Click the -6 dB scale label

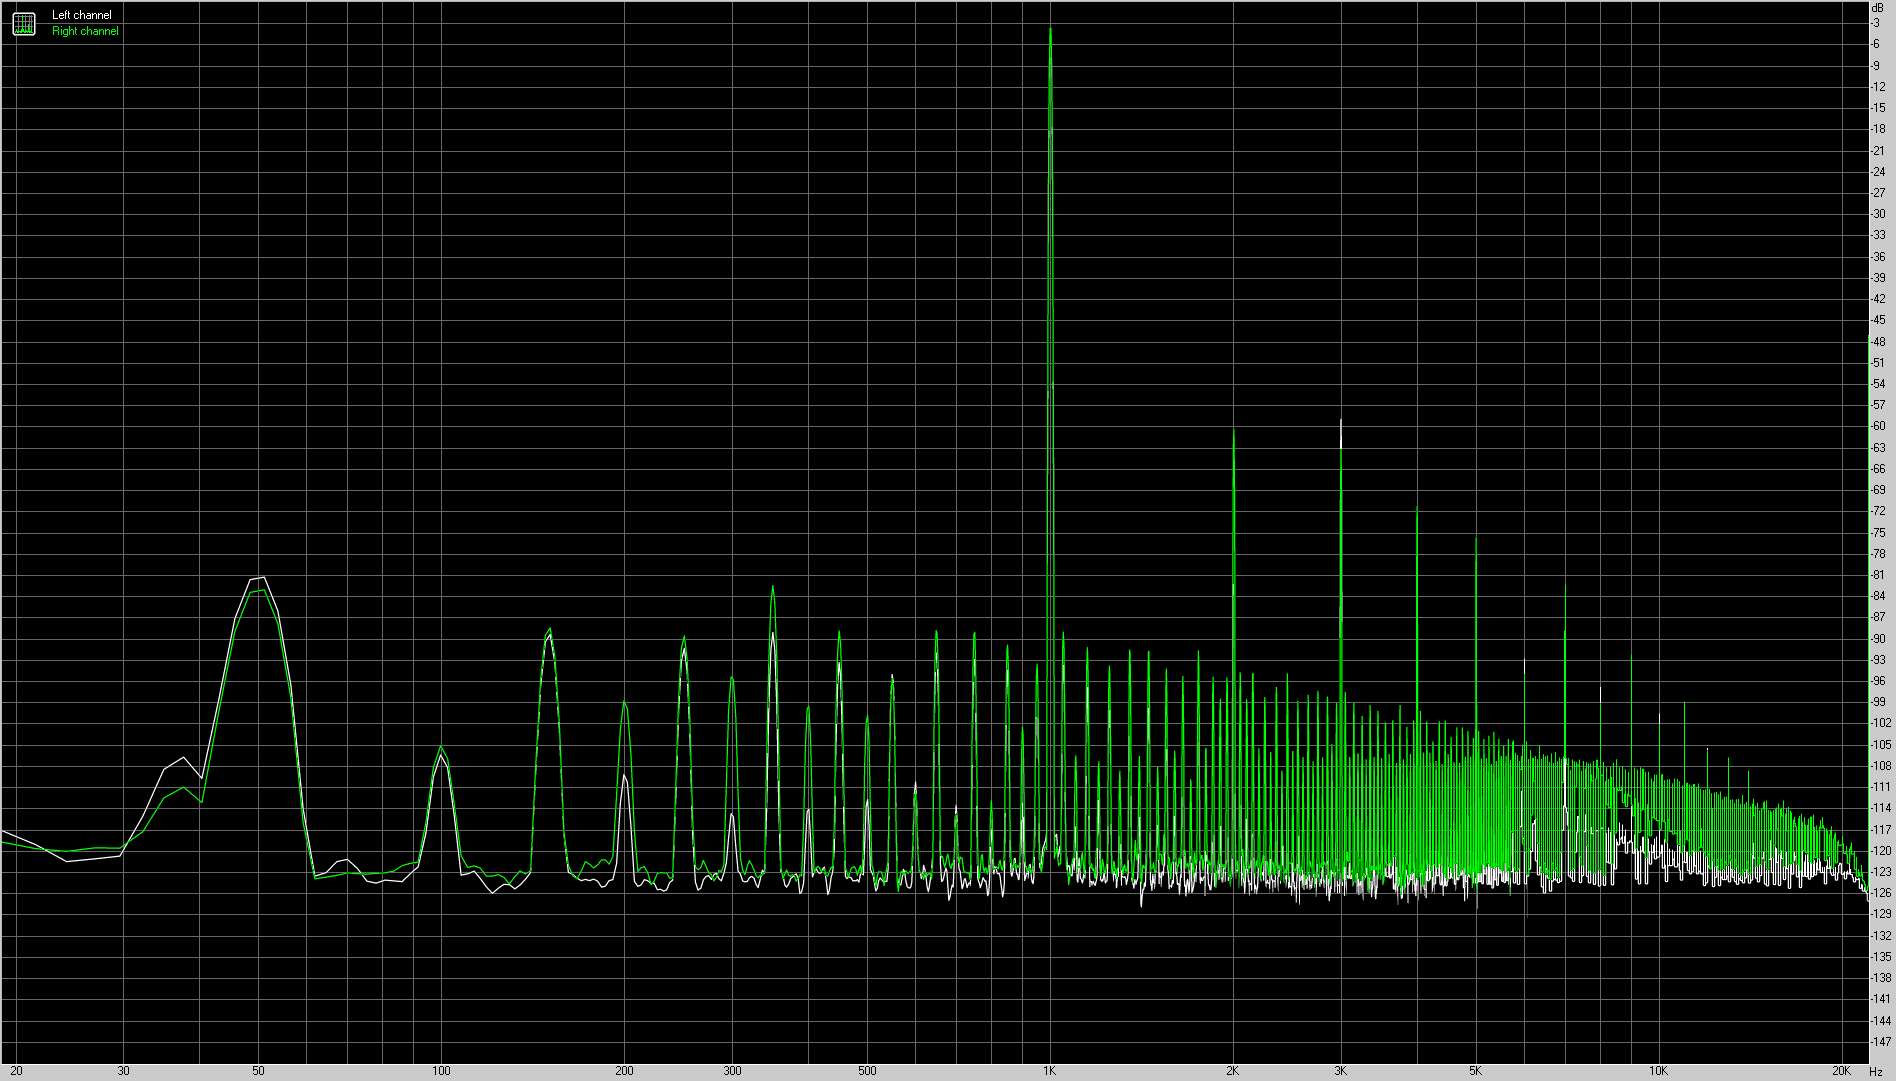(1877, 44)
